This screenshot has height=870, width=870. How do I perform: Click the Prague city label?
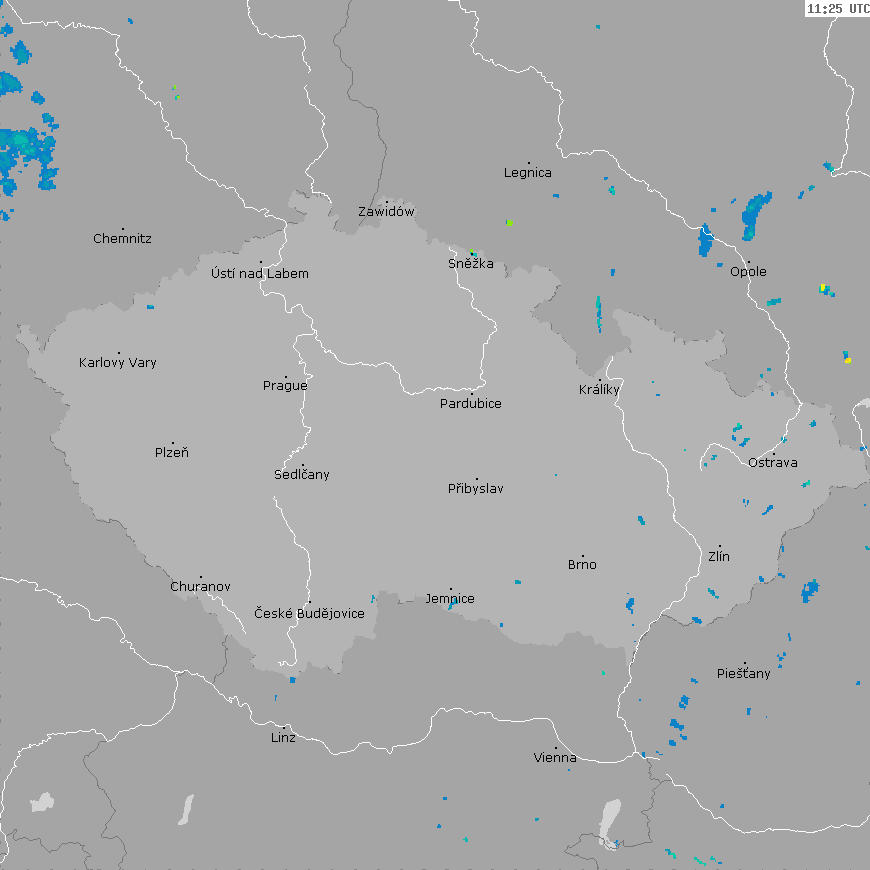[285, 386]
